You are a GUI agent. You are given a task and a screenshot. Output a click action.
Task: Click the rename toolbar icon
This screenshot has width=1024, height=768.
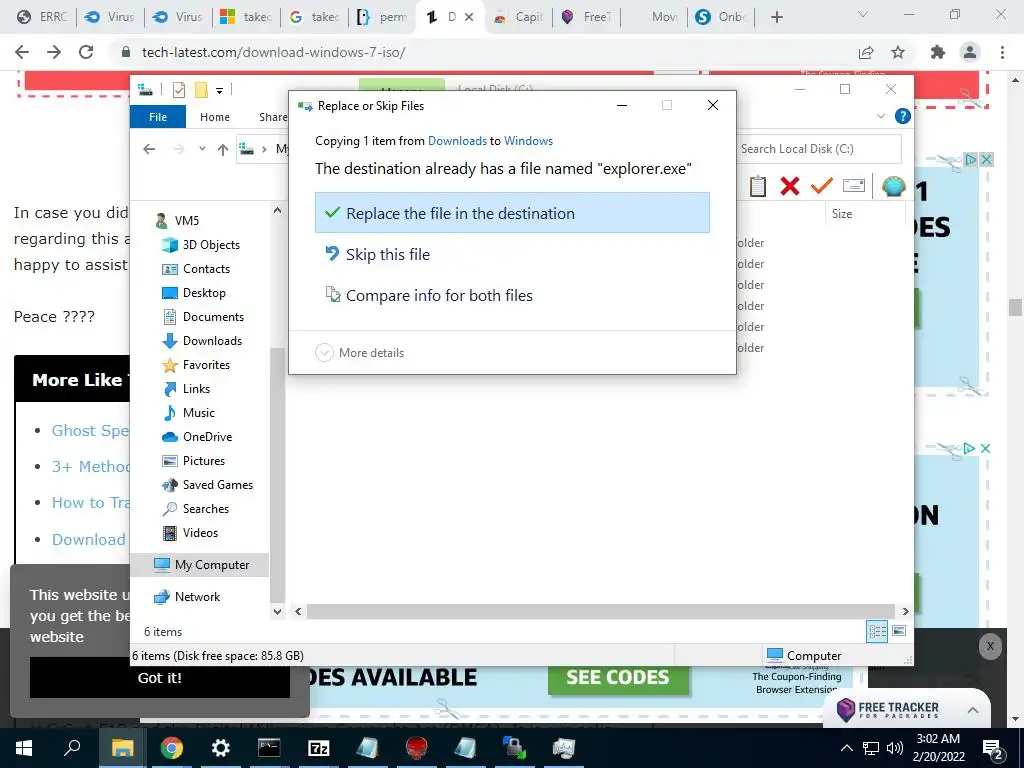click(854, 186)
